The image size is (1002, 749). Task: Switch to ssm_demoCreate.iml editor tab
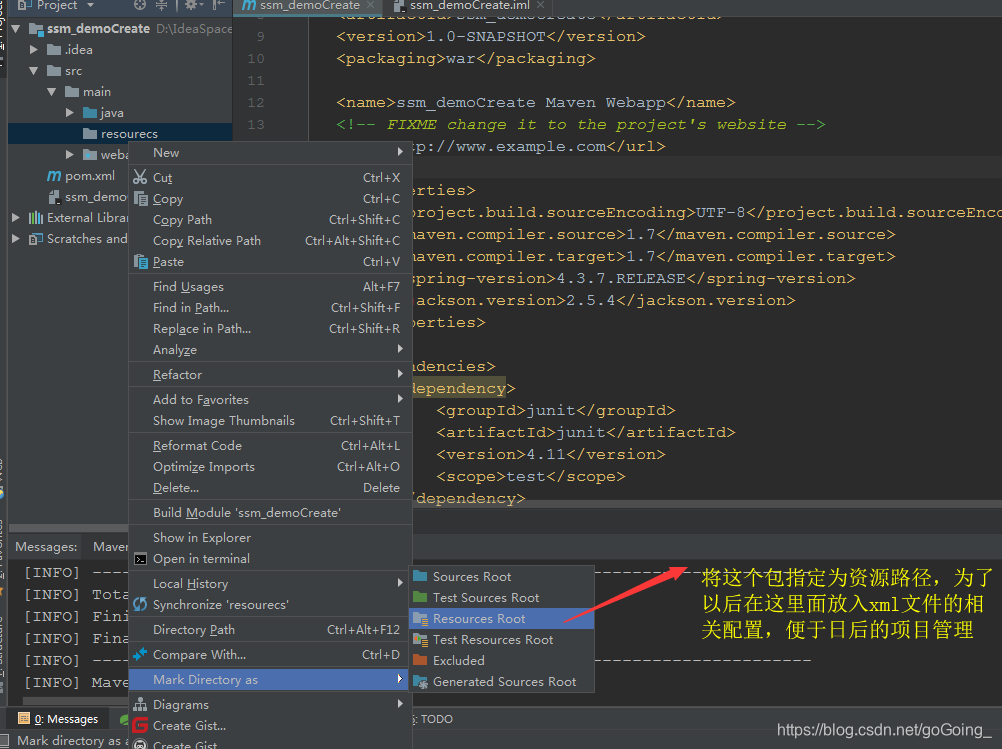coord(469,6)
